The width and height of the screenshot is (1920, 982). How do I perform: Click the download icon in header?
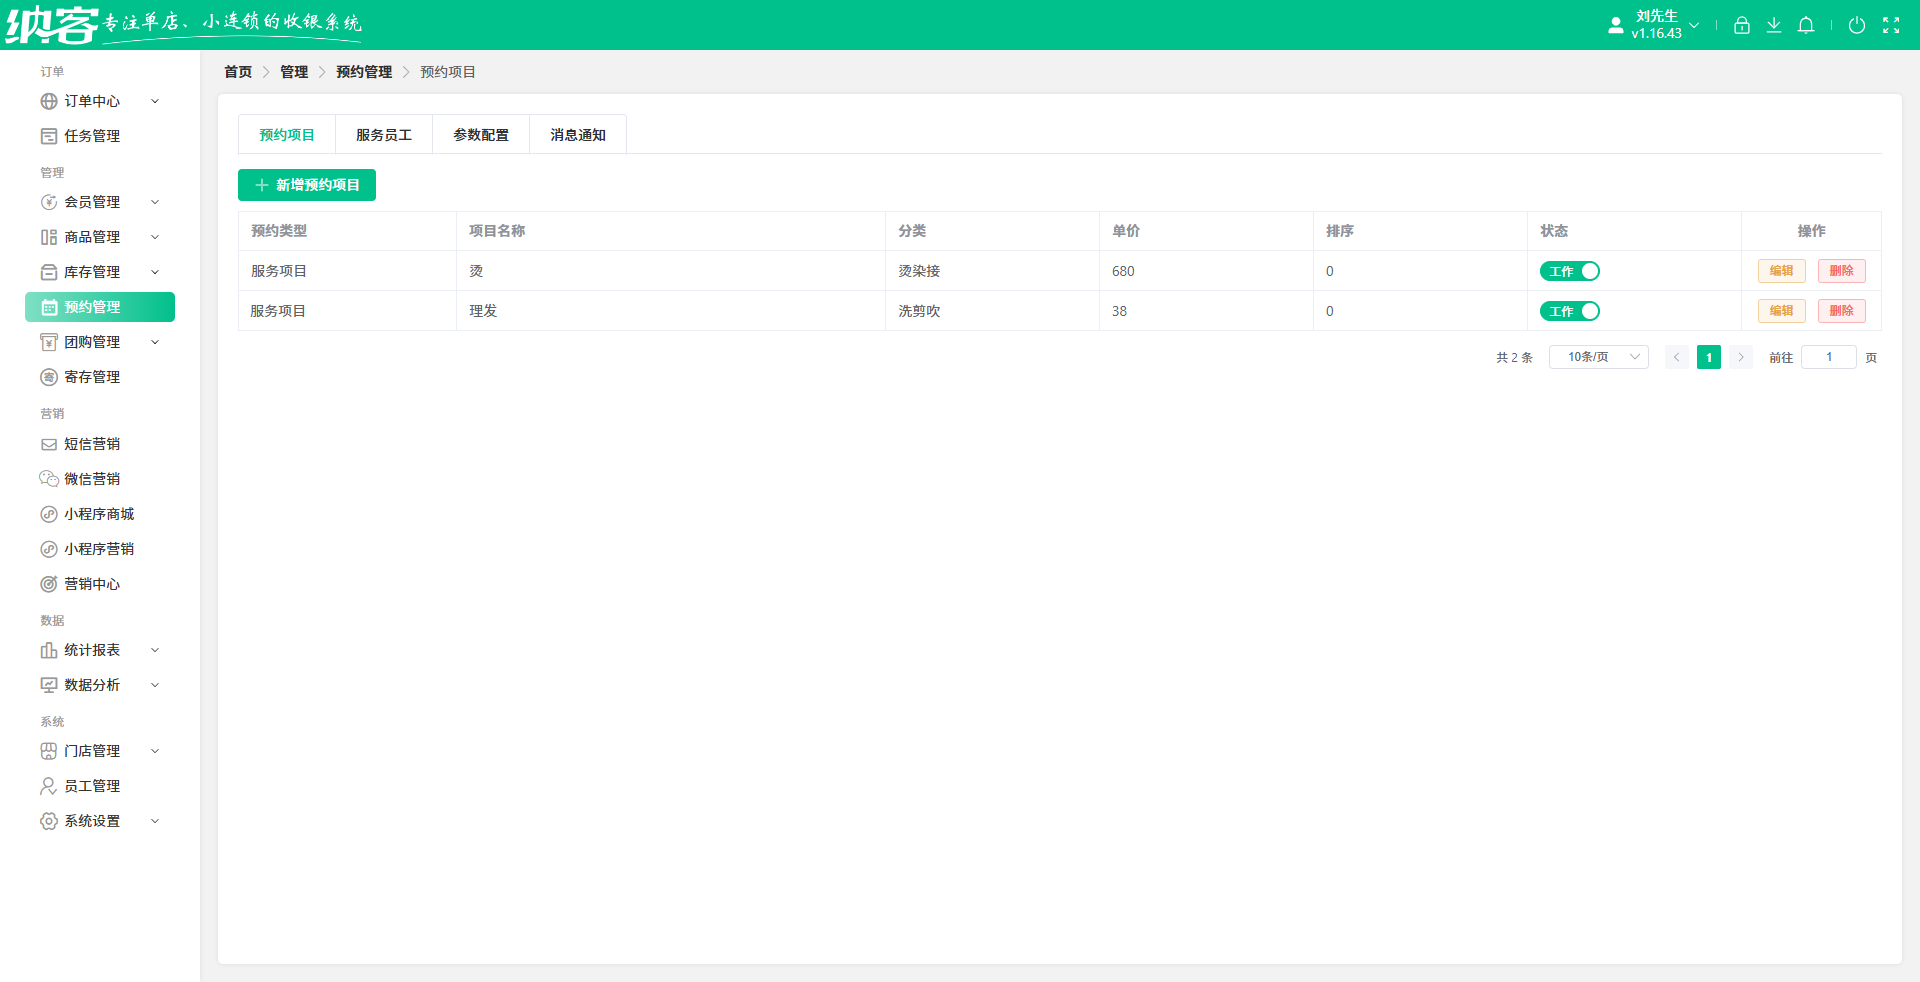(x=1774, y=25)
